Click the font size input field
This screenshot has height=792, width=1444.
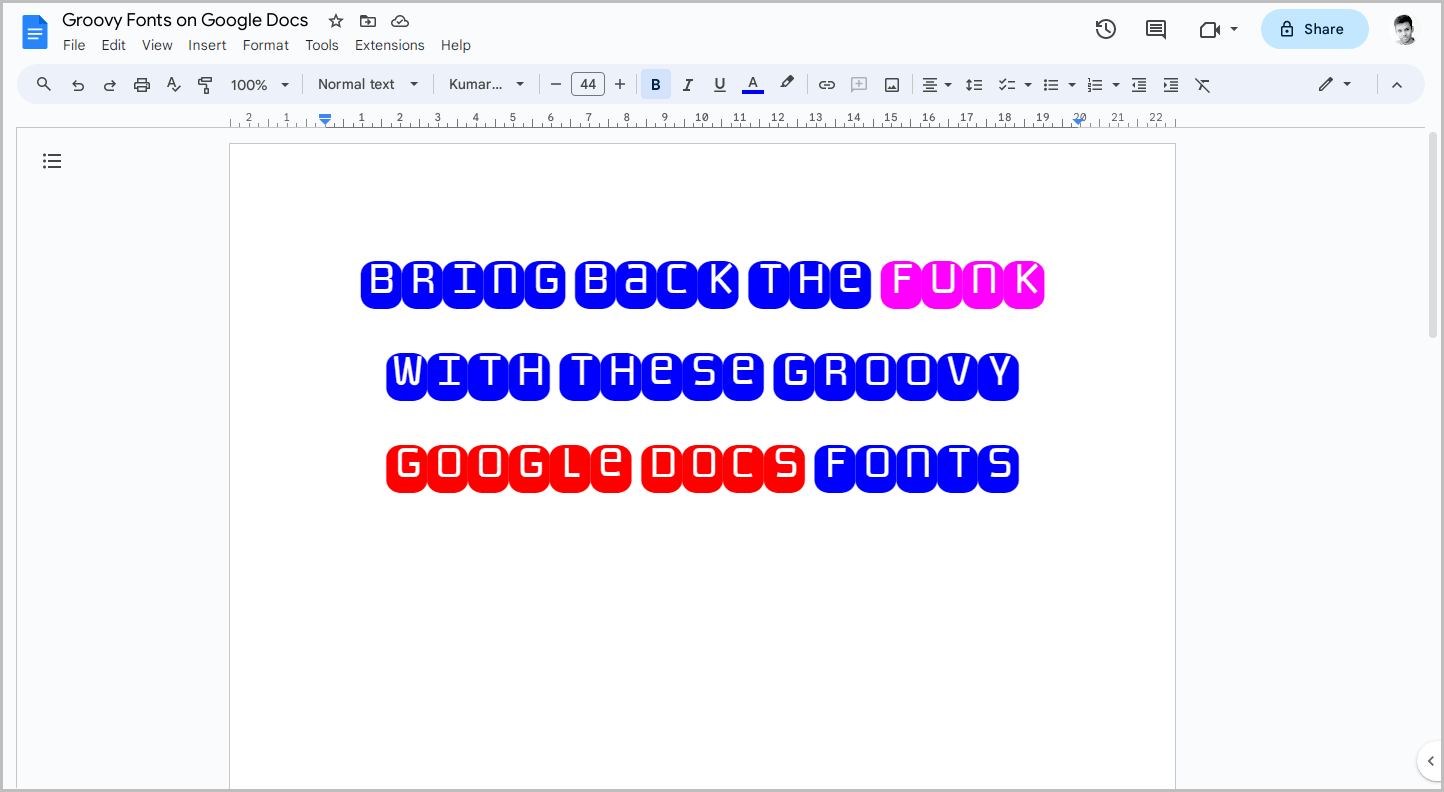[x=588, y=84]
